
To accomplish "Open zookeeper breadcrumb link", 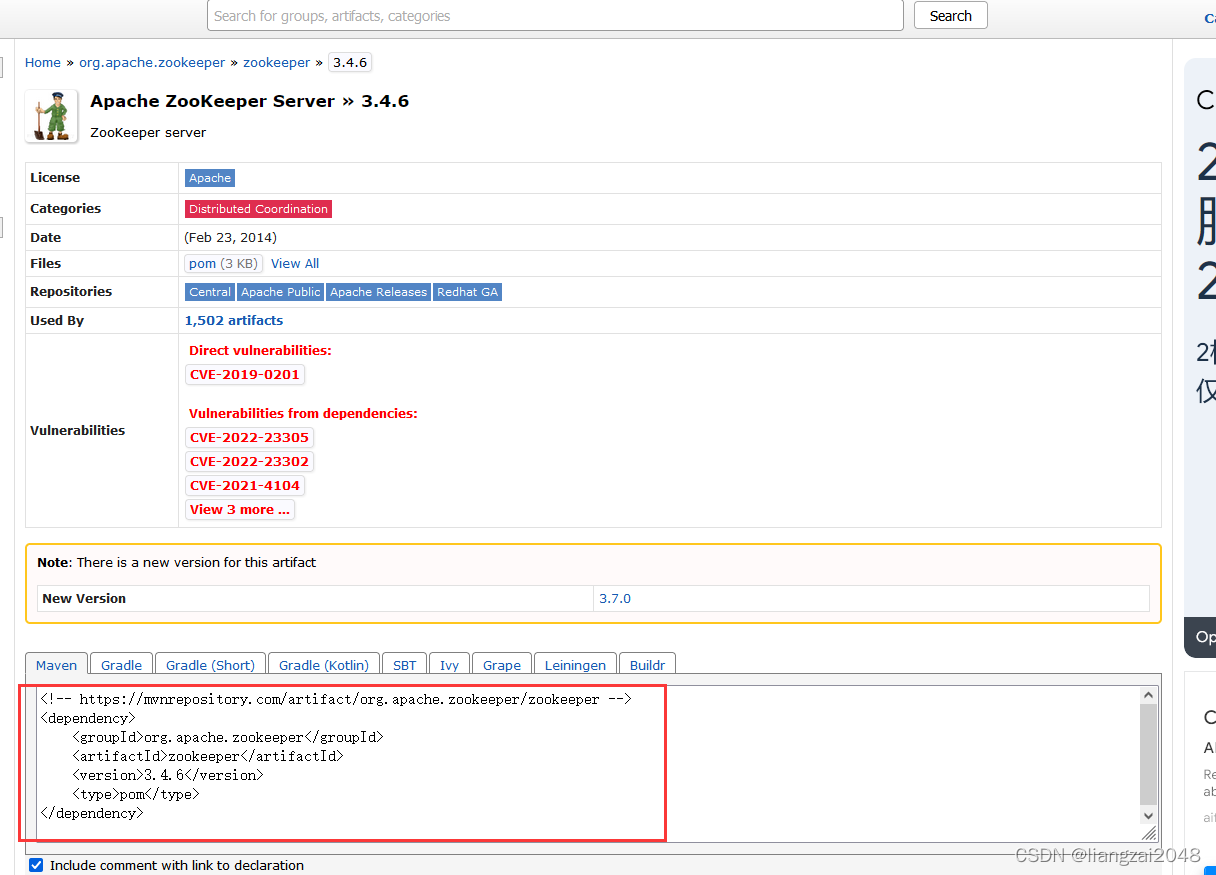I will click(x=277, y=62).
